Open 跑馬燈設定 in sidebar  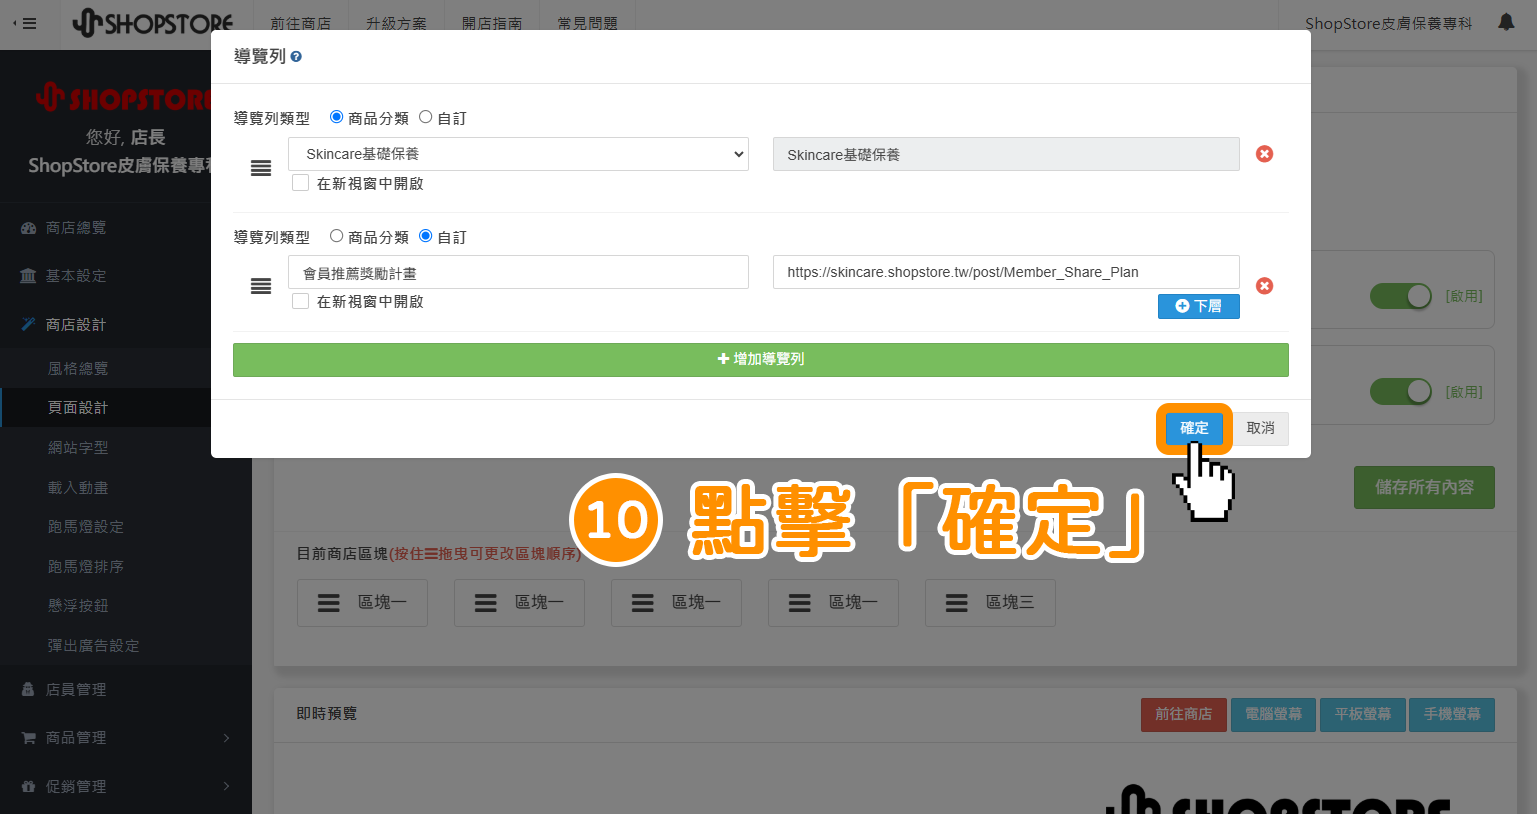pyautogui.click(x=86, y=527)
